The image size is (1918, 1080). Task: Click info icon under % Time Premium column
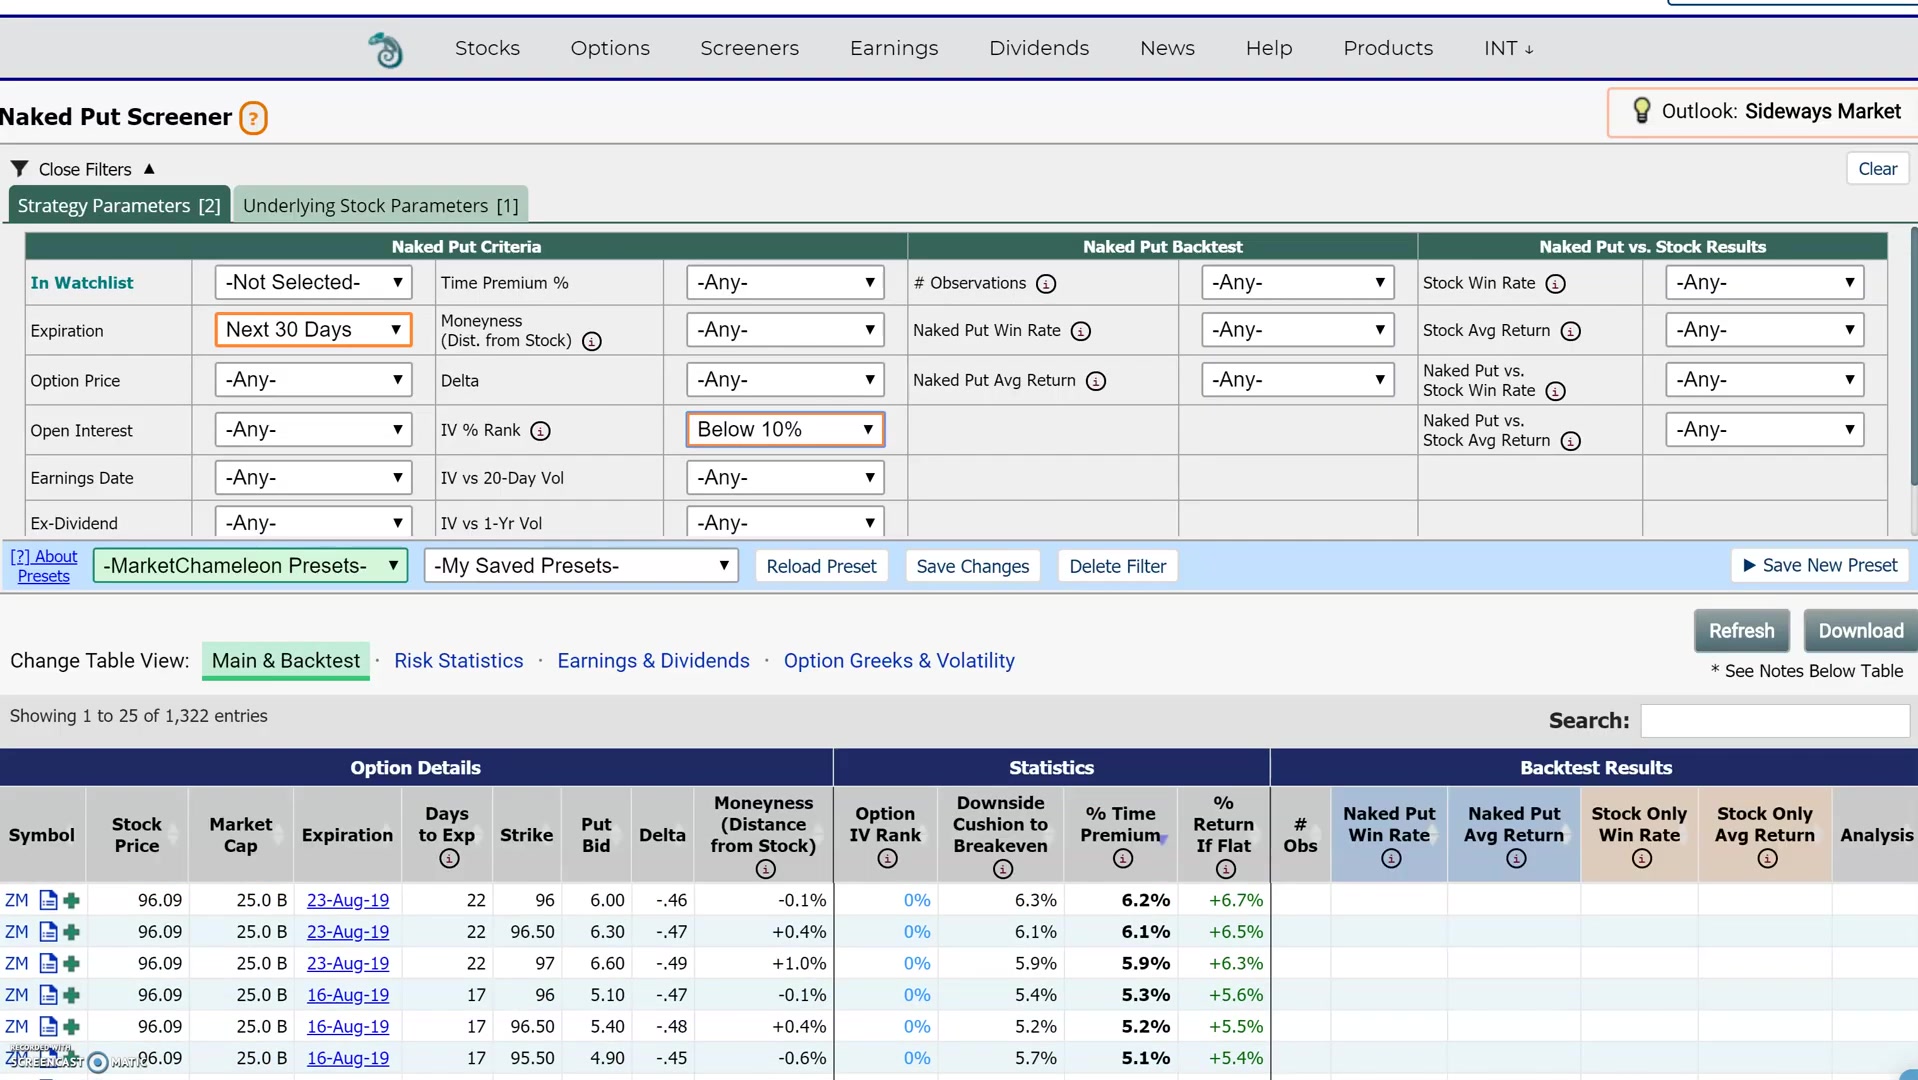tap(1123, 859)
